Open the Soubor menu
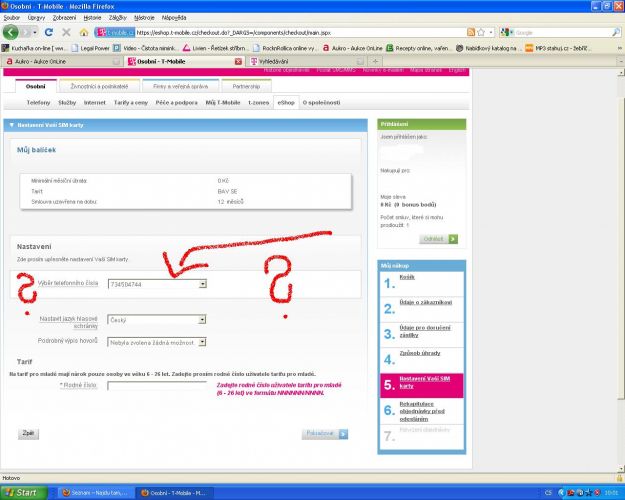 tap(12, 18)
